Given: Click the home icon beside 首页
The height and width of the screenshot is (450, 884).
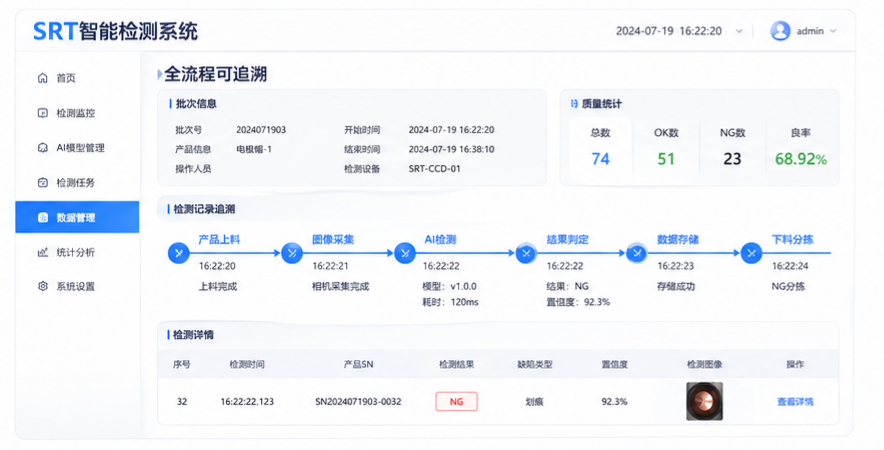Looking at the screenshot, I should (42, 78).
